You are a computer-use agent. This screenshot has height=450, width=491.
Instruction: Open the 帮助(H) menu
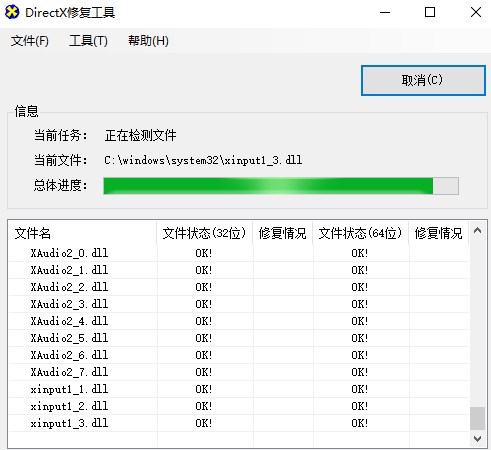[148, 41]
